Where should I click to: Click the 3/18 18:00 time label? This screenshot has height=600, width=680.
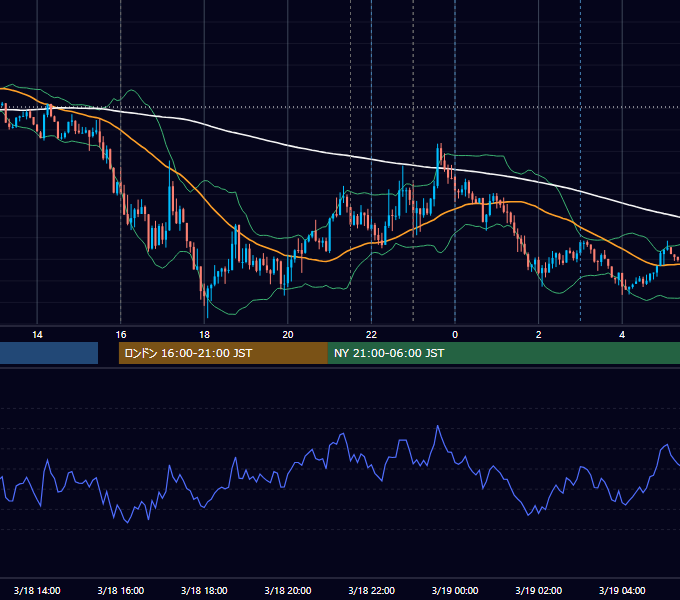(204, 590)
